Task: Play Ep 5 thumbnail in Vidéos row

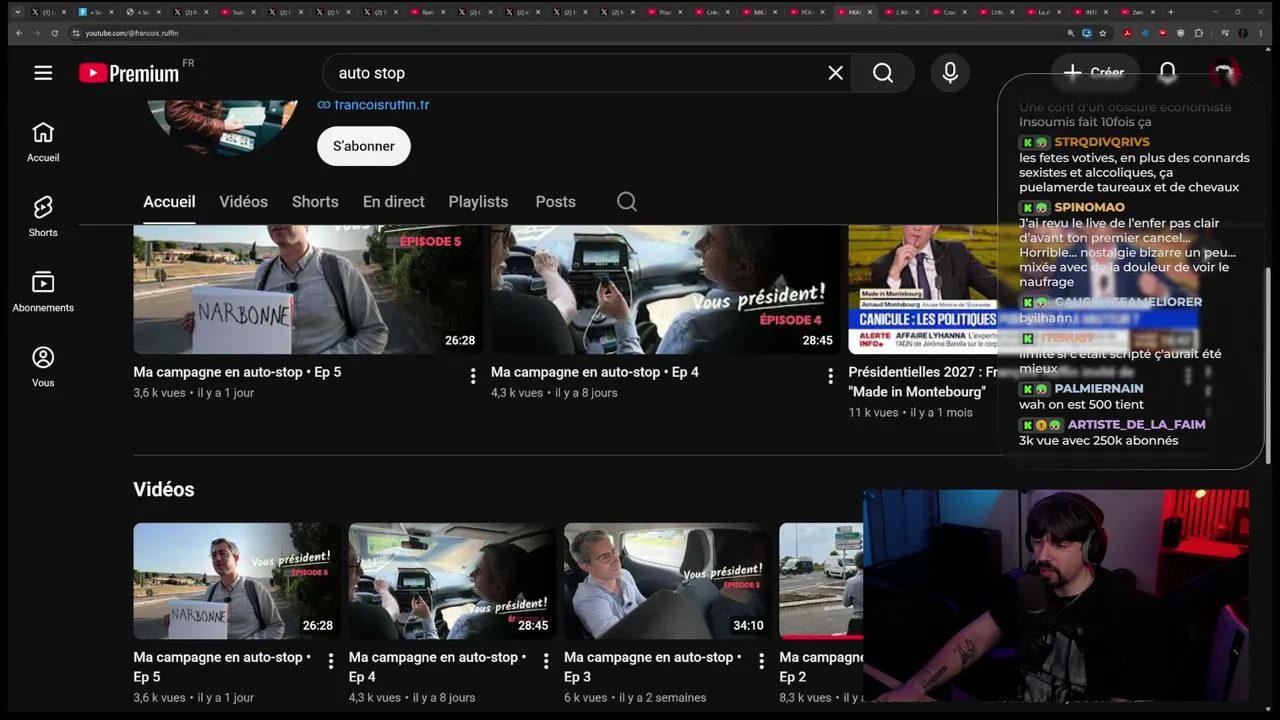Action: coord(237,581)
